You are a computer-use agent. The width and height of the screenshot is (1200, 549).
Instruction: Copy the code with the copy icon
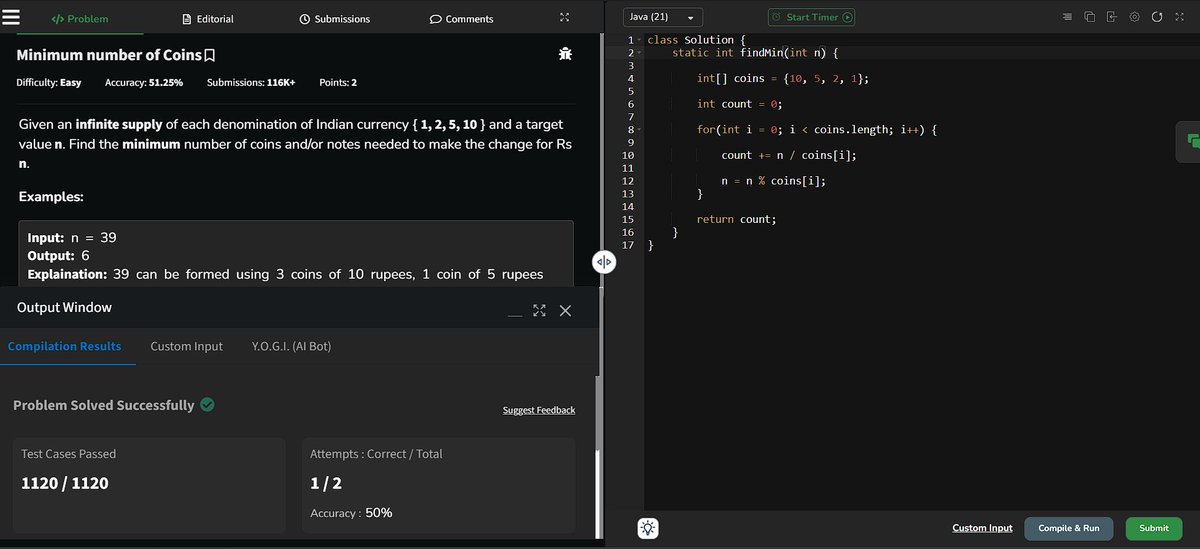(x=1089, y=17)
